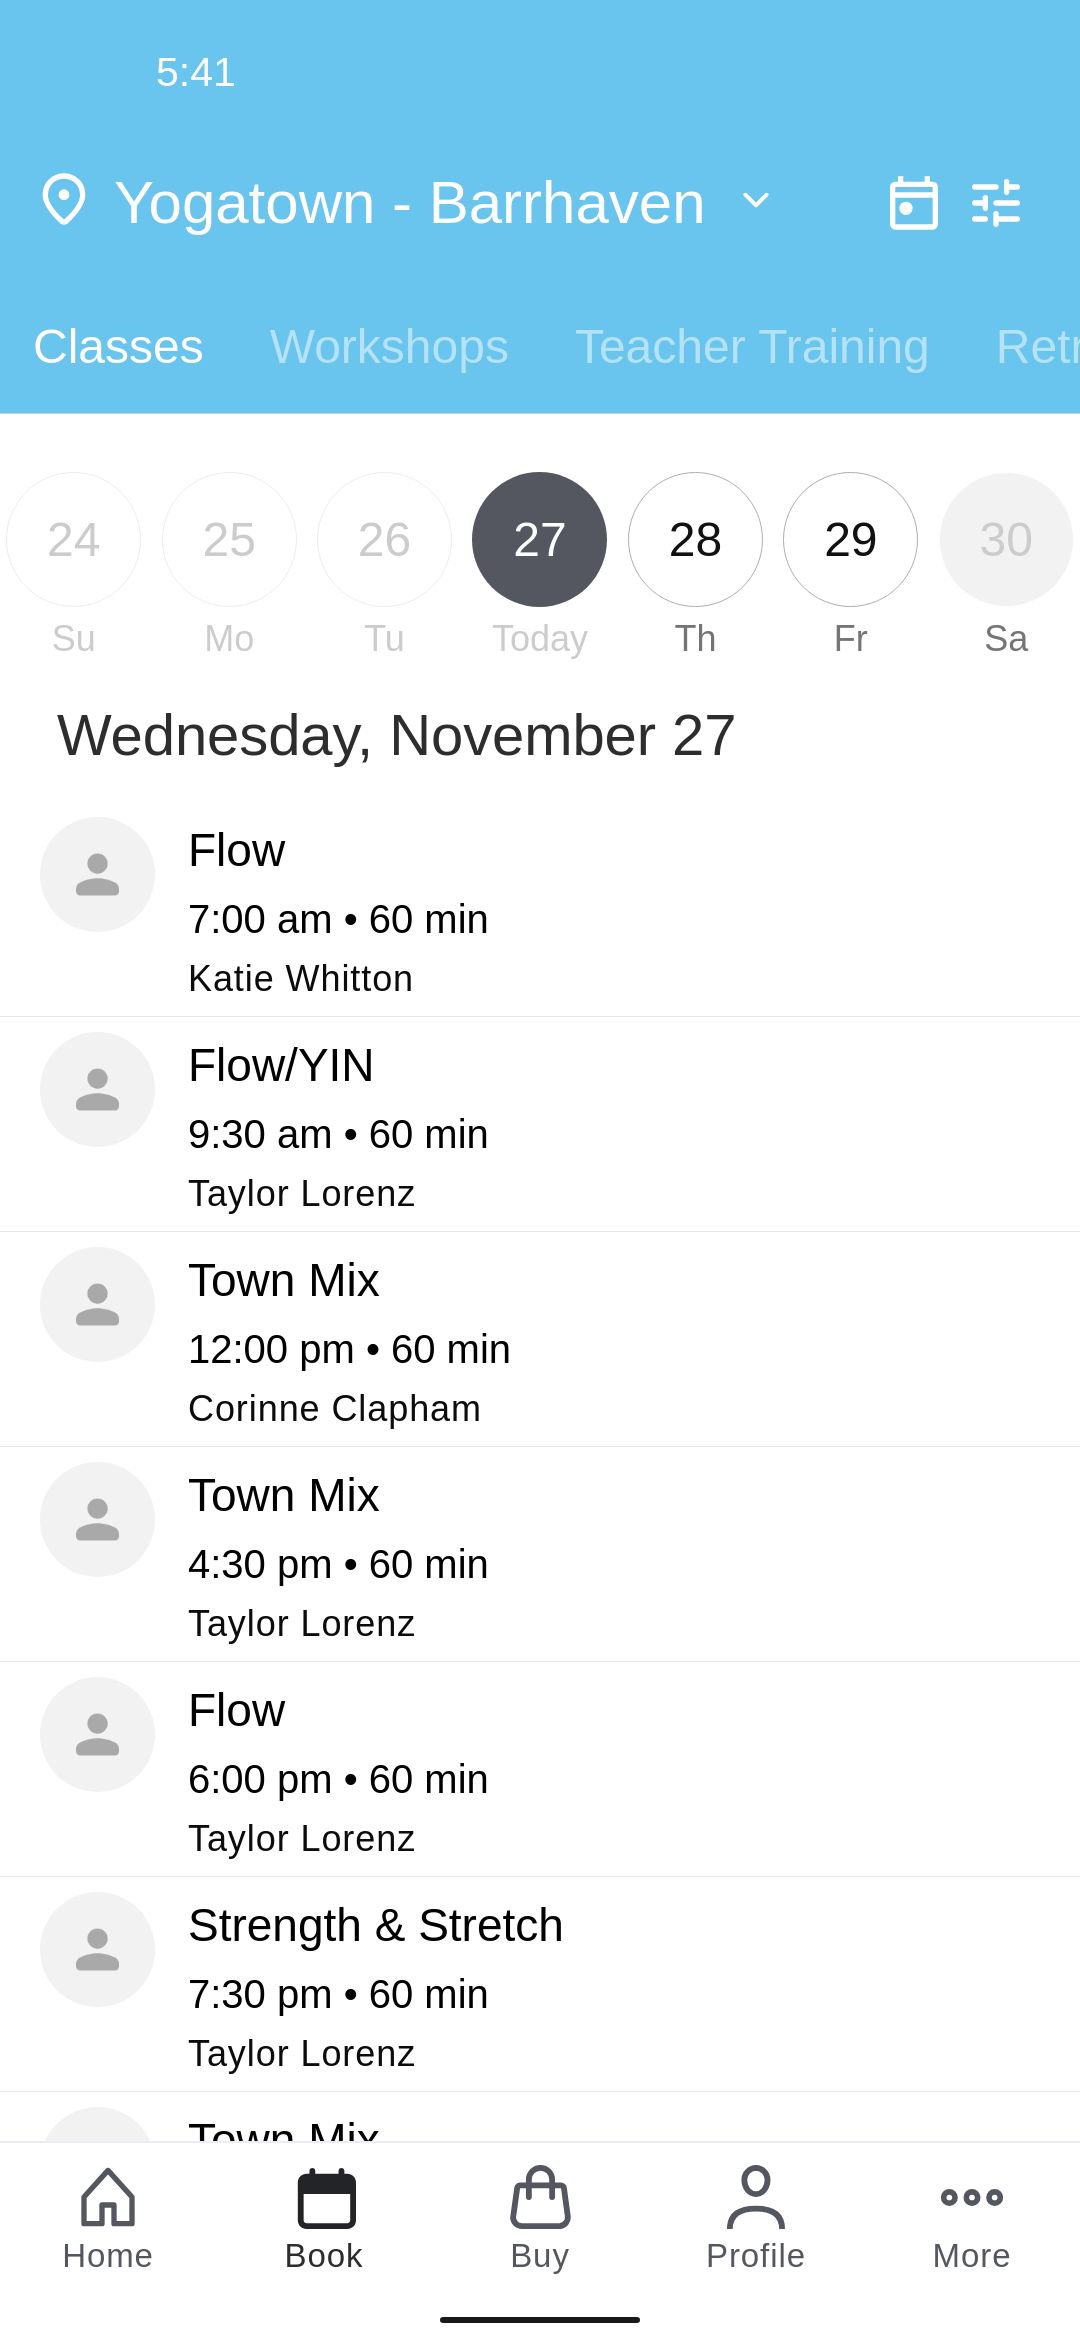
Task: Select the Classes tab
Action: pos(118,347)
